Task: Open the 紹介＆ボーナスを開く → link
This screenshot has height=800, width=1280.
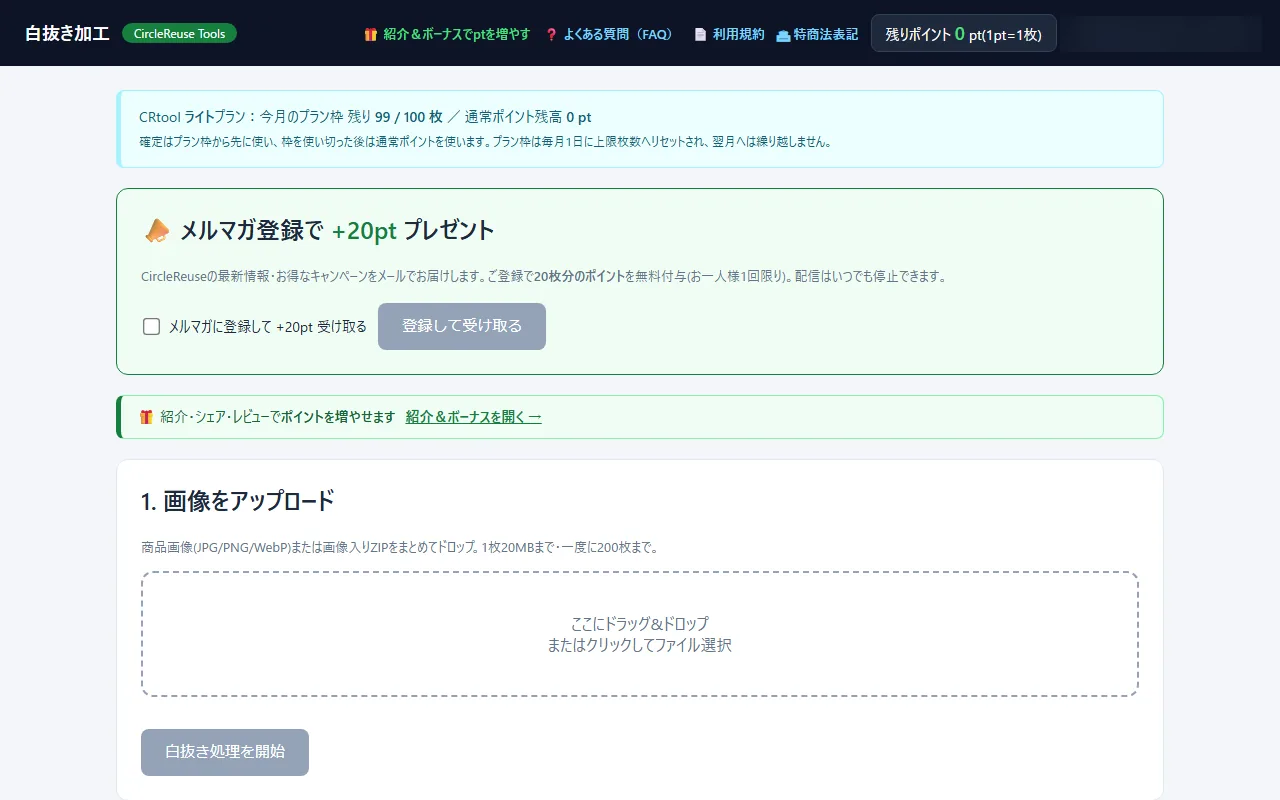Action: [474, 417]
